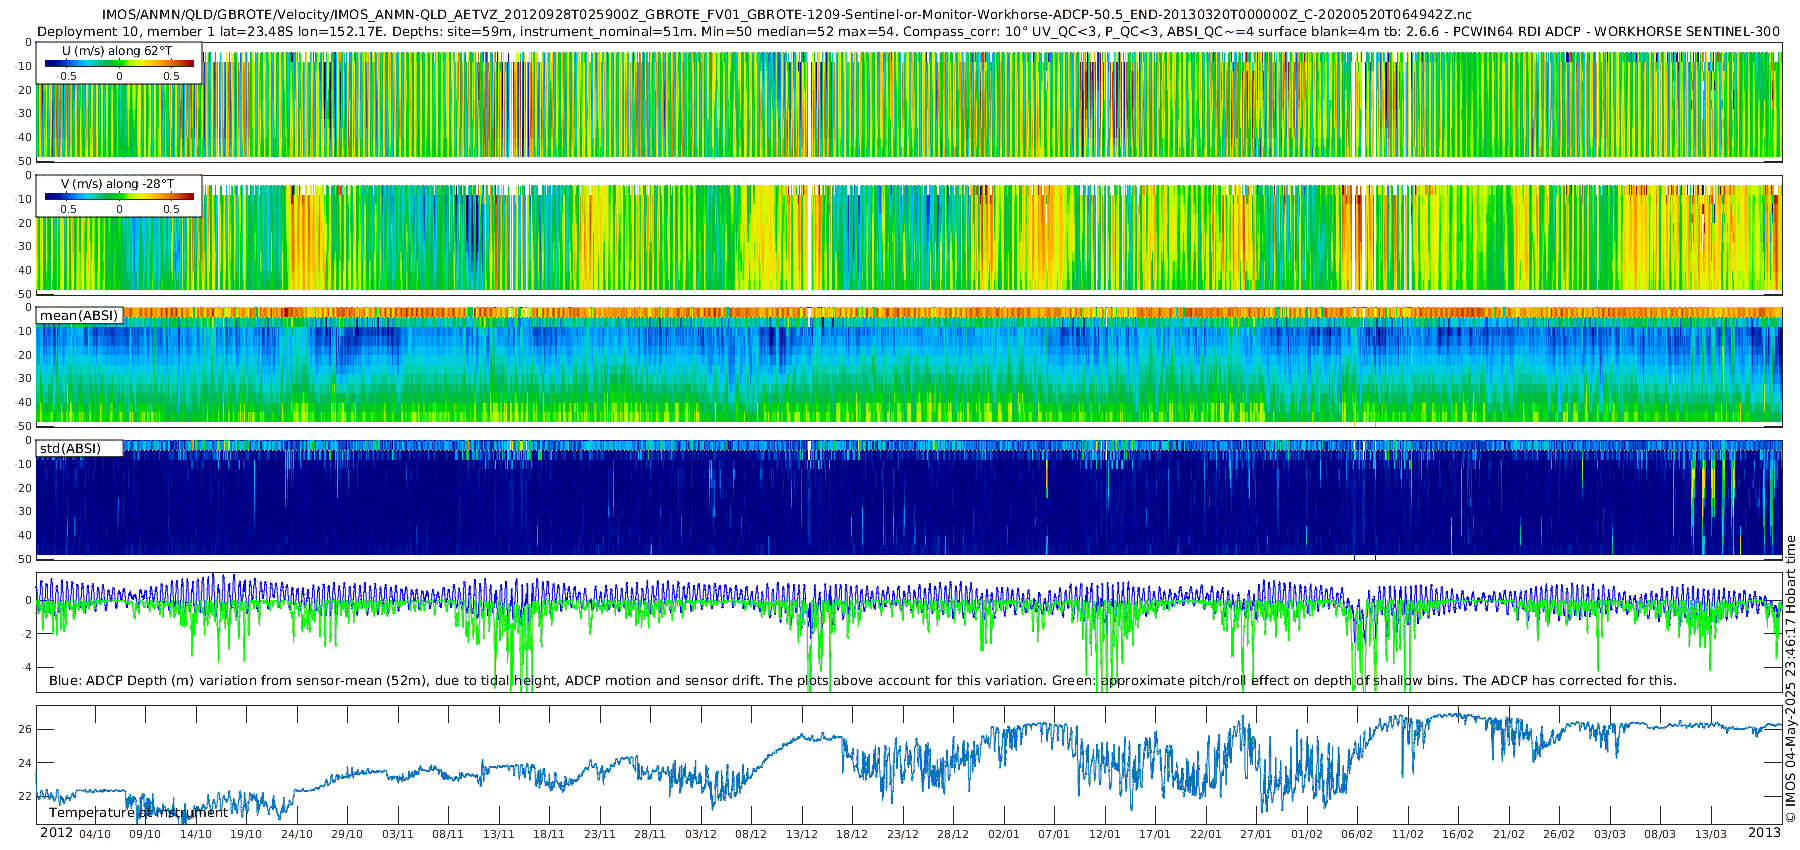Click the "Temperature at instrument" label

[x=138, y=813]
